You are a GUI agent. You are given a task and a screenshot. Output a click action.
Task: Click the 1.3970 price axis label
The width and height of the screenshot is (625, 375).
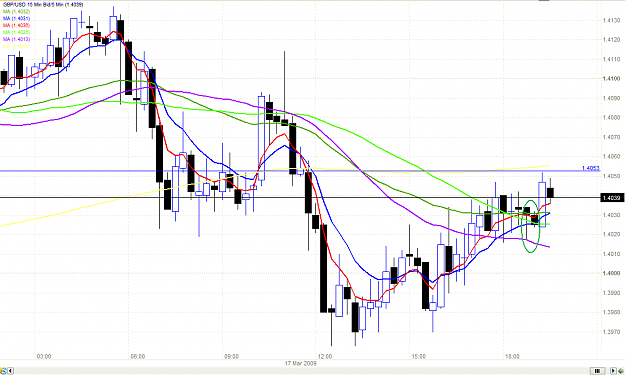[611, 332]
